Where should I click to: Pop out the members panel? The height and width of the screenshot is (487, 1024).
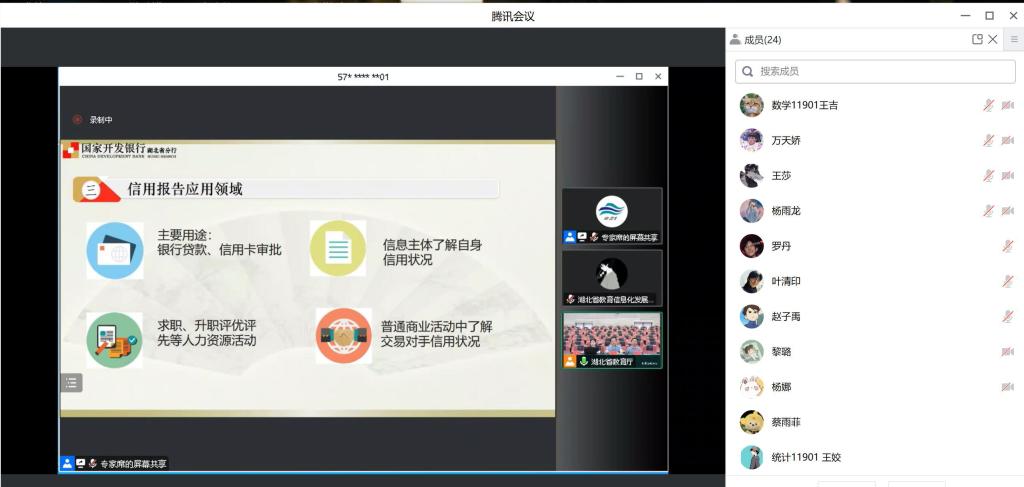tap(977, 40)
